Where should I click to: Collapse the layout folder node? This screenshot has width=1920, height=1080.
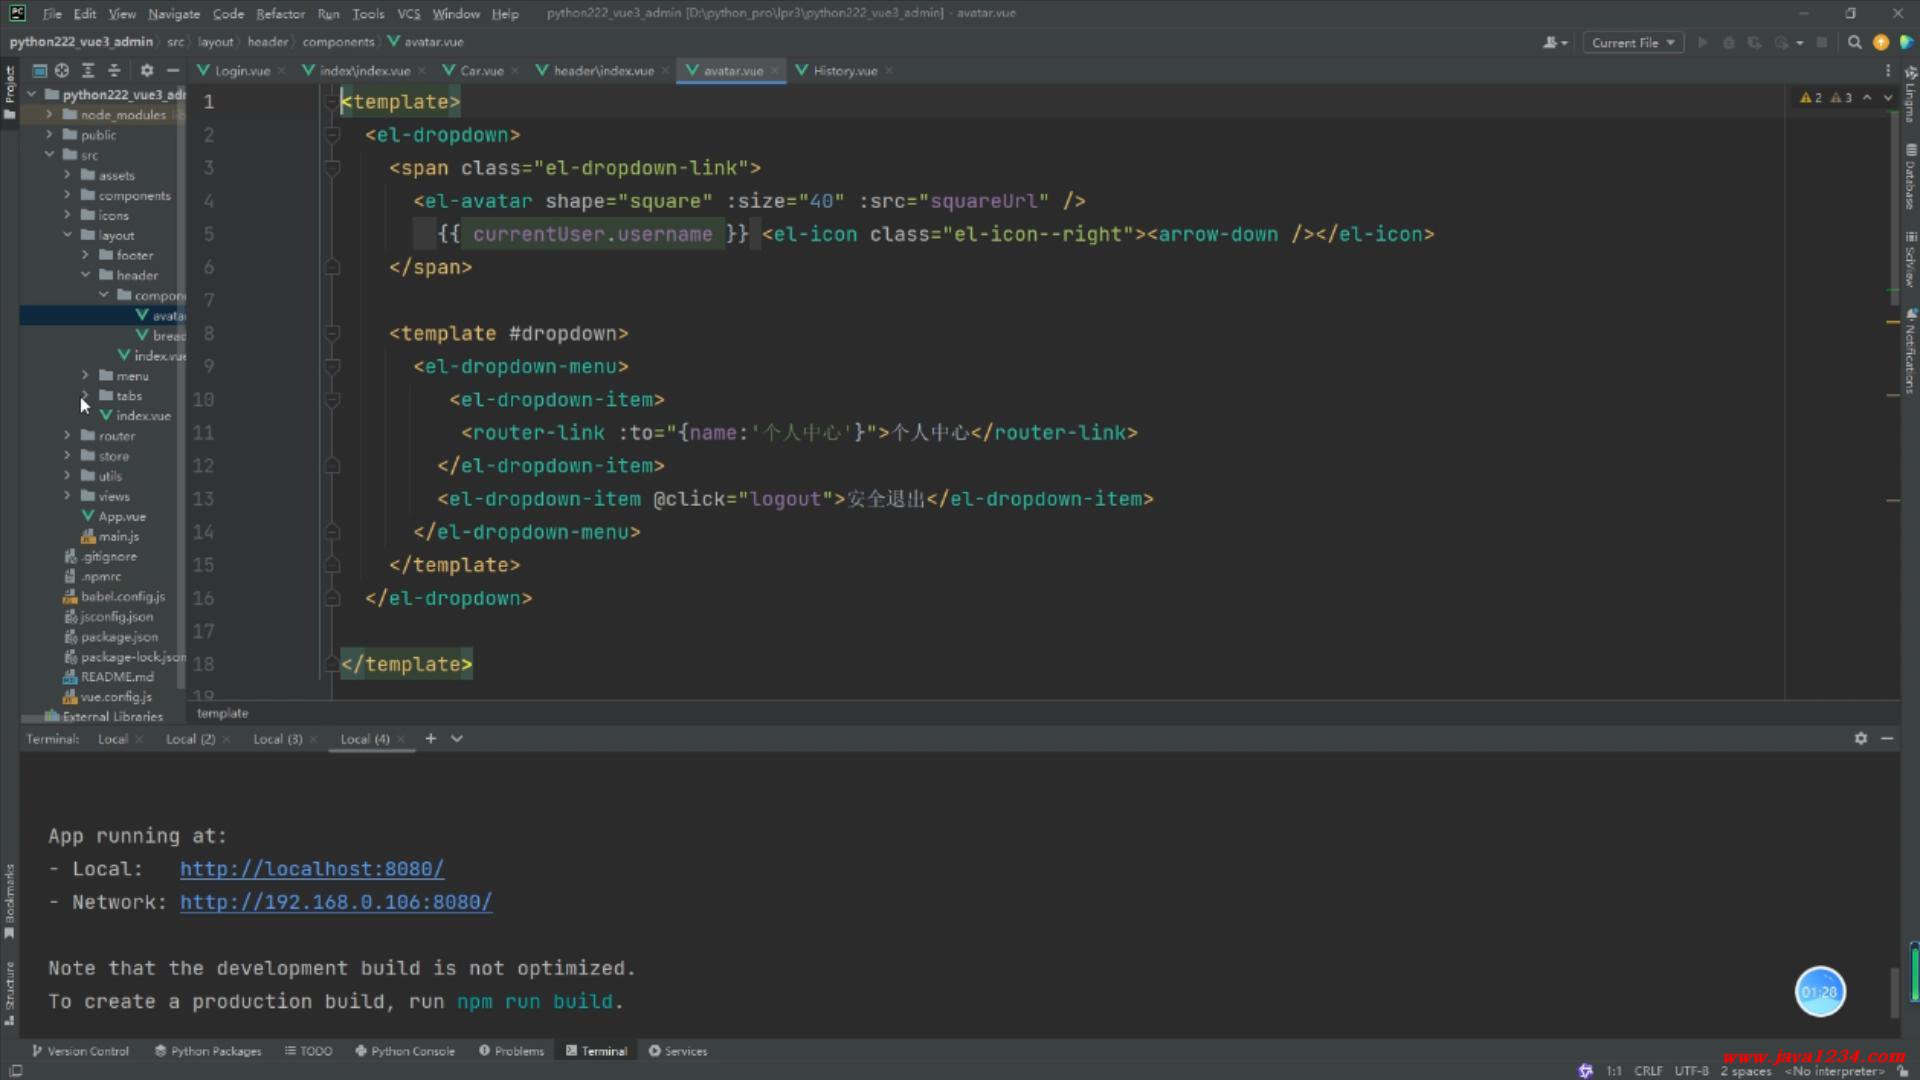67,235
